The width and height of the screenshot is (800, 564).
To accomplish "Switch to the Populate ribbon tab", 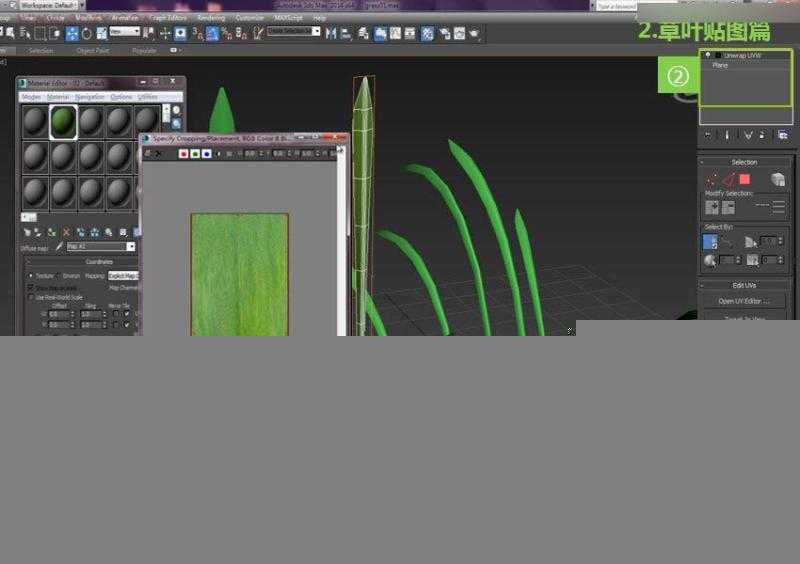I will [144, 51].
